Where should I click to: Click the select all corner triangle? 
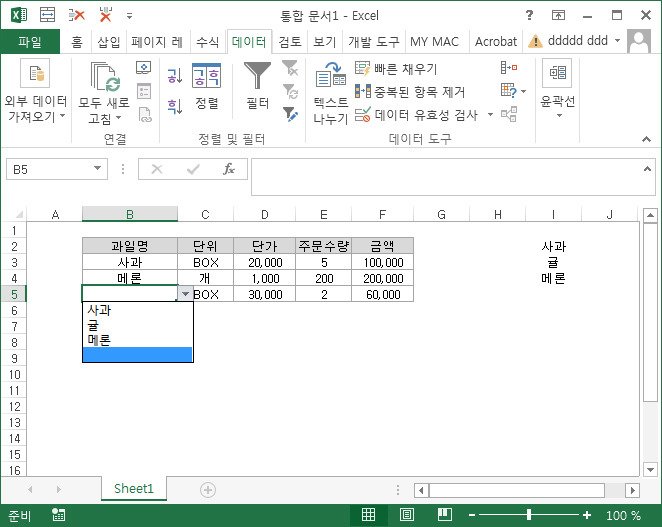[19, 215]
